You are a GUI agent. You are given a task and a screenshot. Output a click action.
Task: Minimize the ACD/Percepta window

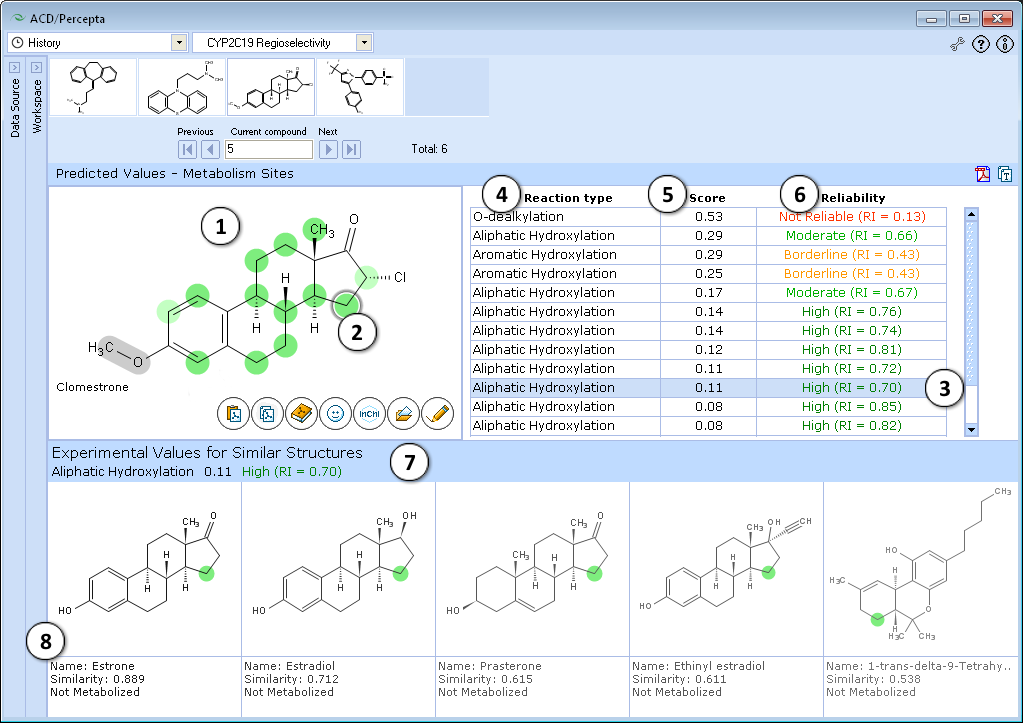tap(931, 18)
